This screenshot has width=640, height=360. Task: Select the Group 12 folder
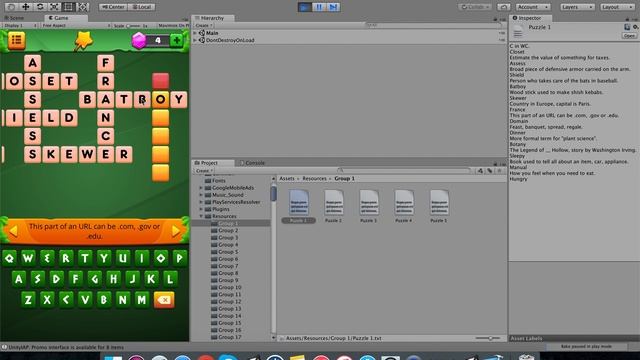click(229, 302)
